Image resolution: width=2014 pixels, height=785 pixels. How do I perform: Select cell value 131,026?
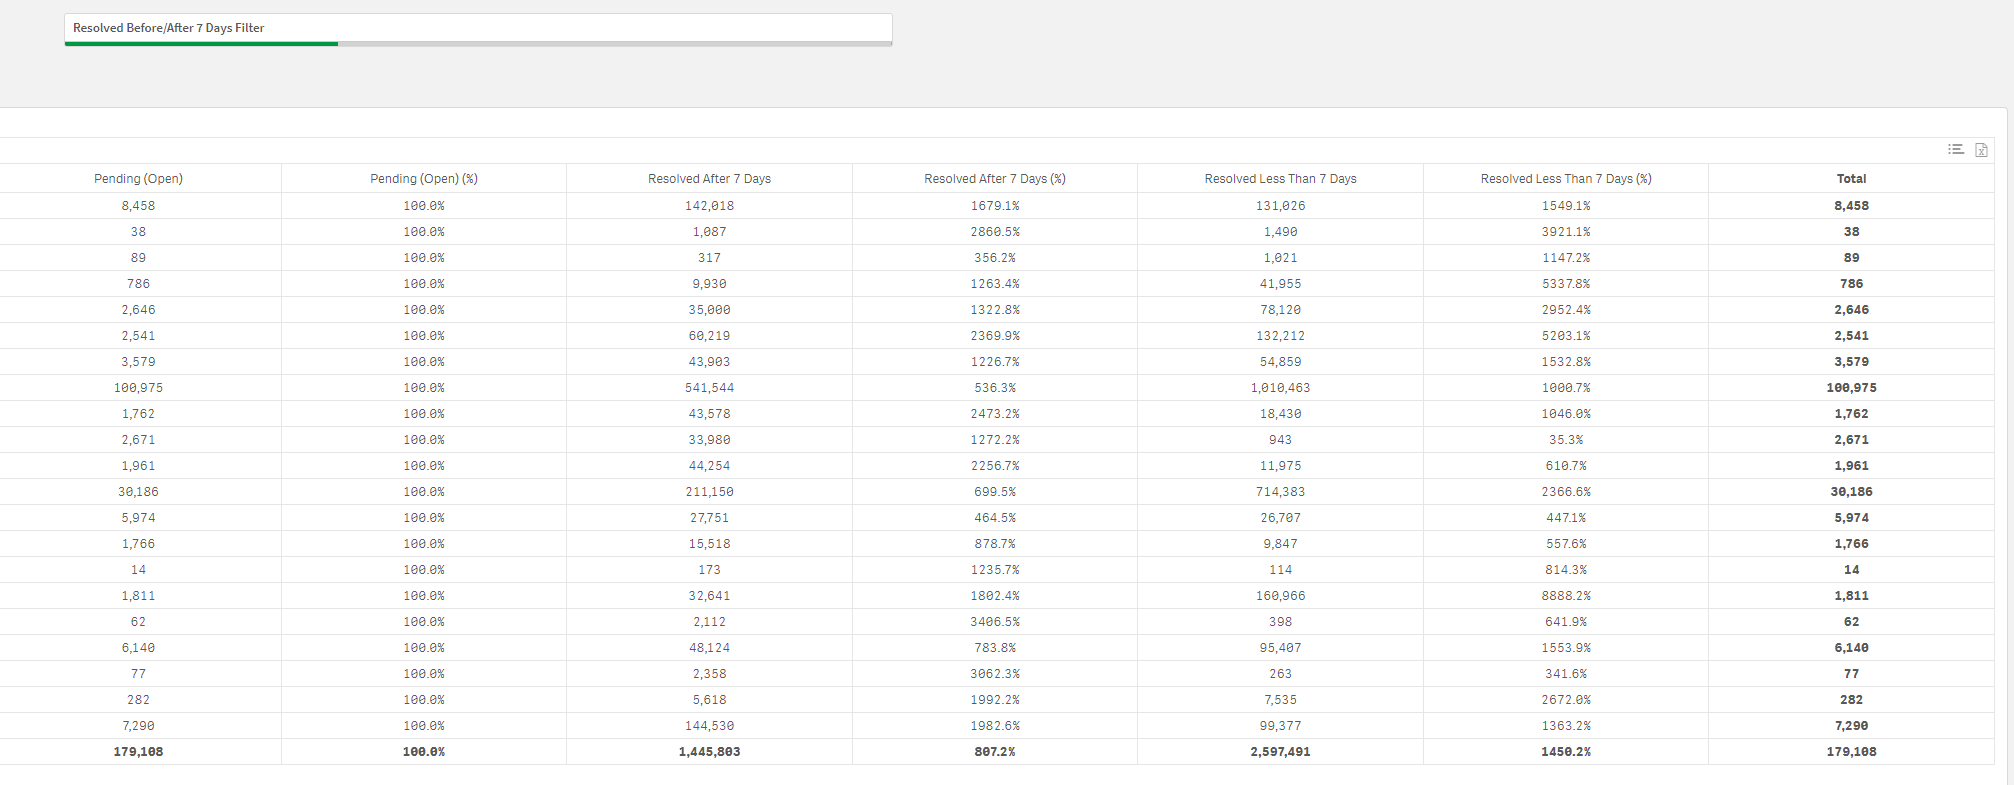(x=1280, y=206)
